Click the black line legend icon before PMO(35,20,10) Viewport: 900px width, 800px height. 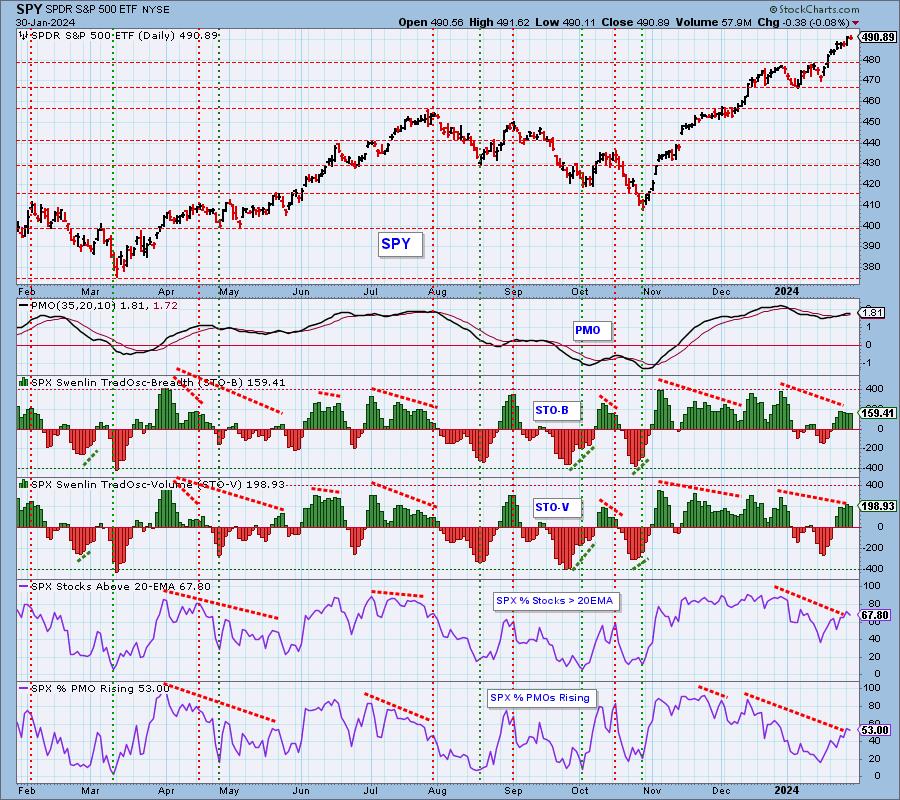(24, 306)
